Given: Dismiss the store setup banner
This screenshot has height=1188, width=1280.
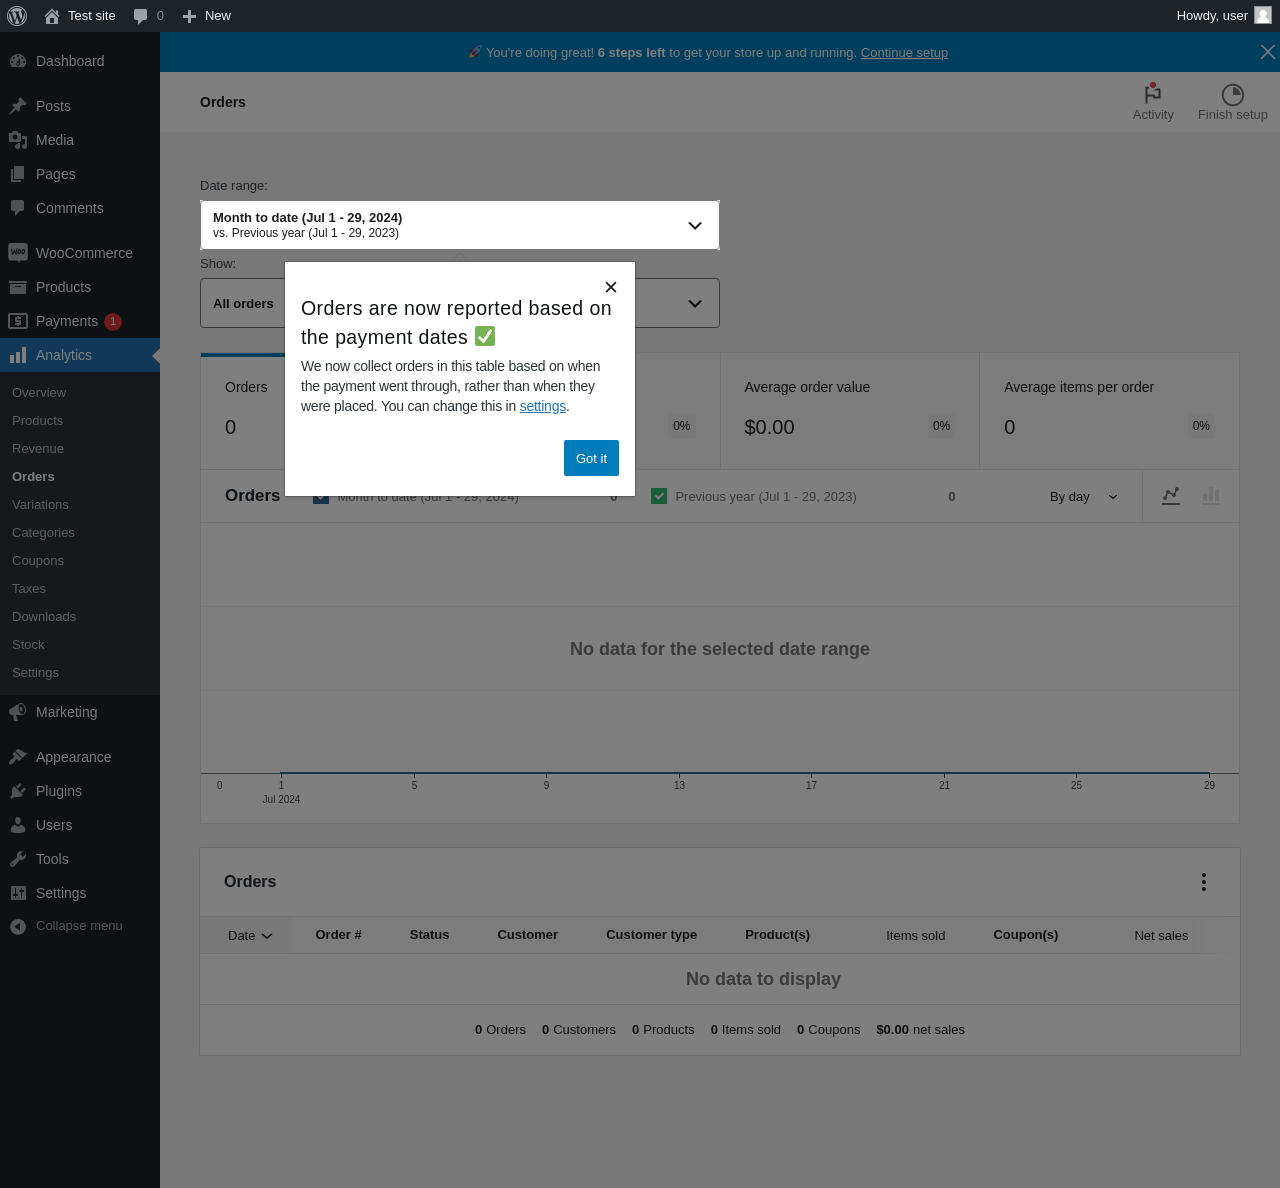Looking at the screenshot, I should point(1268,52).
